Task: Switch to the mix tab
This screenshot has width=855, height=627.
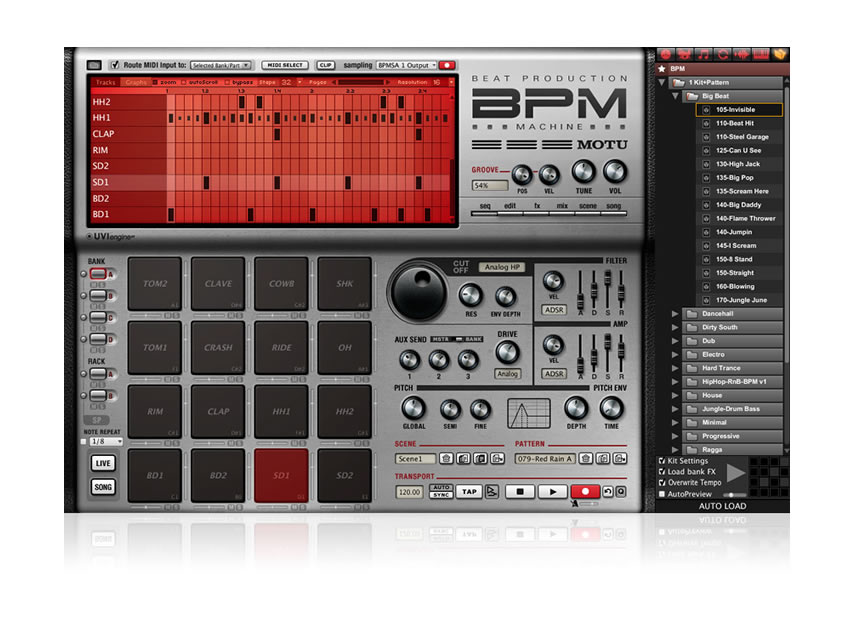Action: (x=562, y=206)
